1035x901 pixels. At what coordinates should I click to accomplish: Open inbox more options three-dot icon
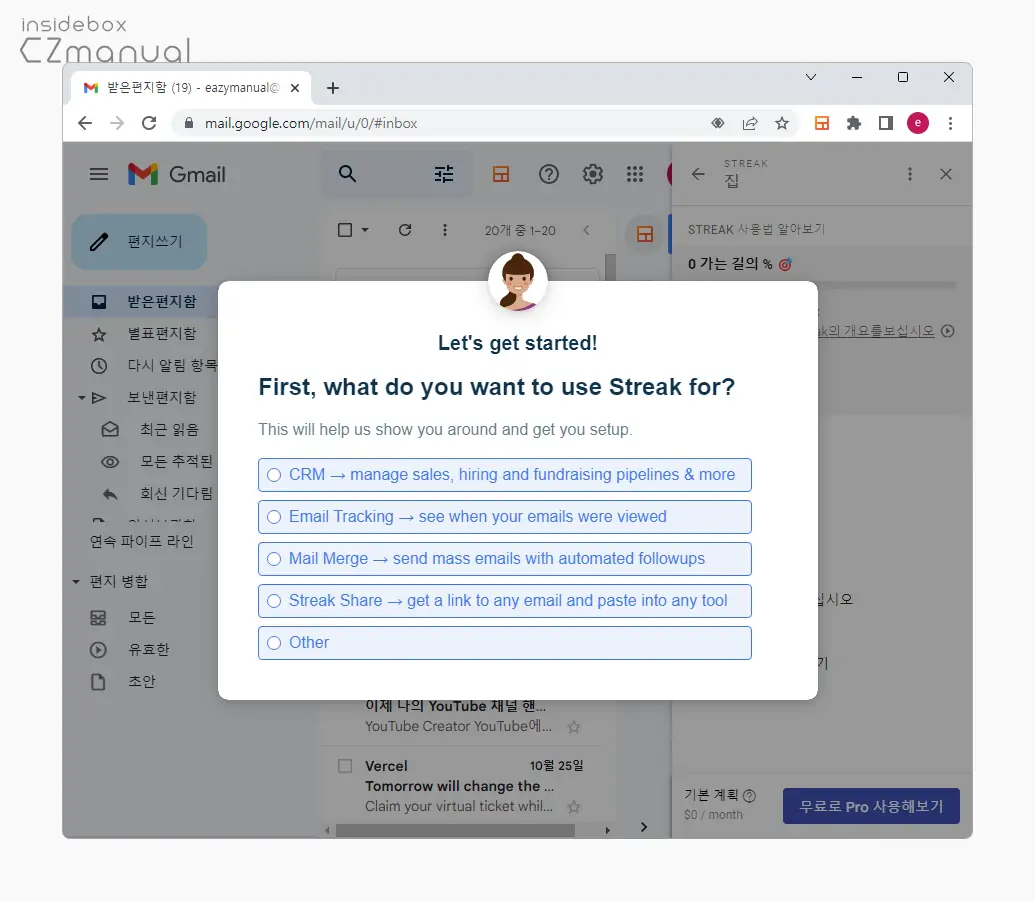coord(445,230)
